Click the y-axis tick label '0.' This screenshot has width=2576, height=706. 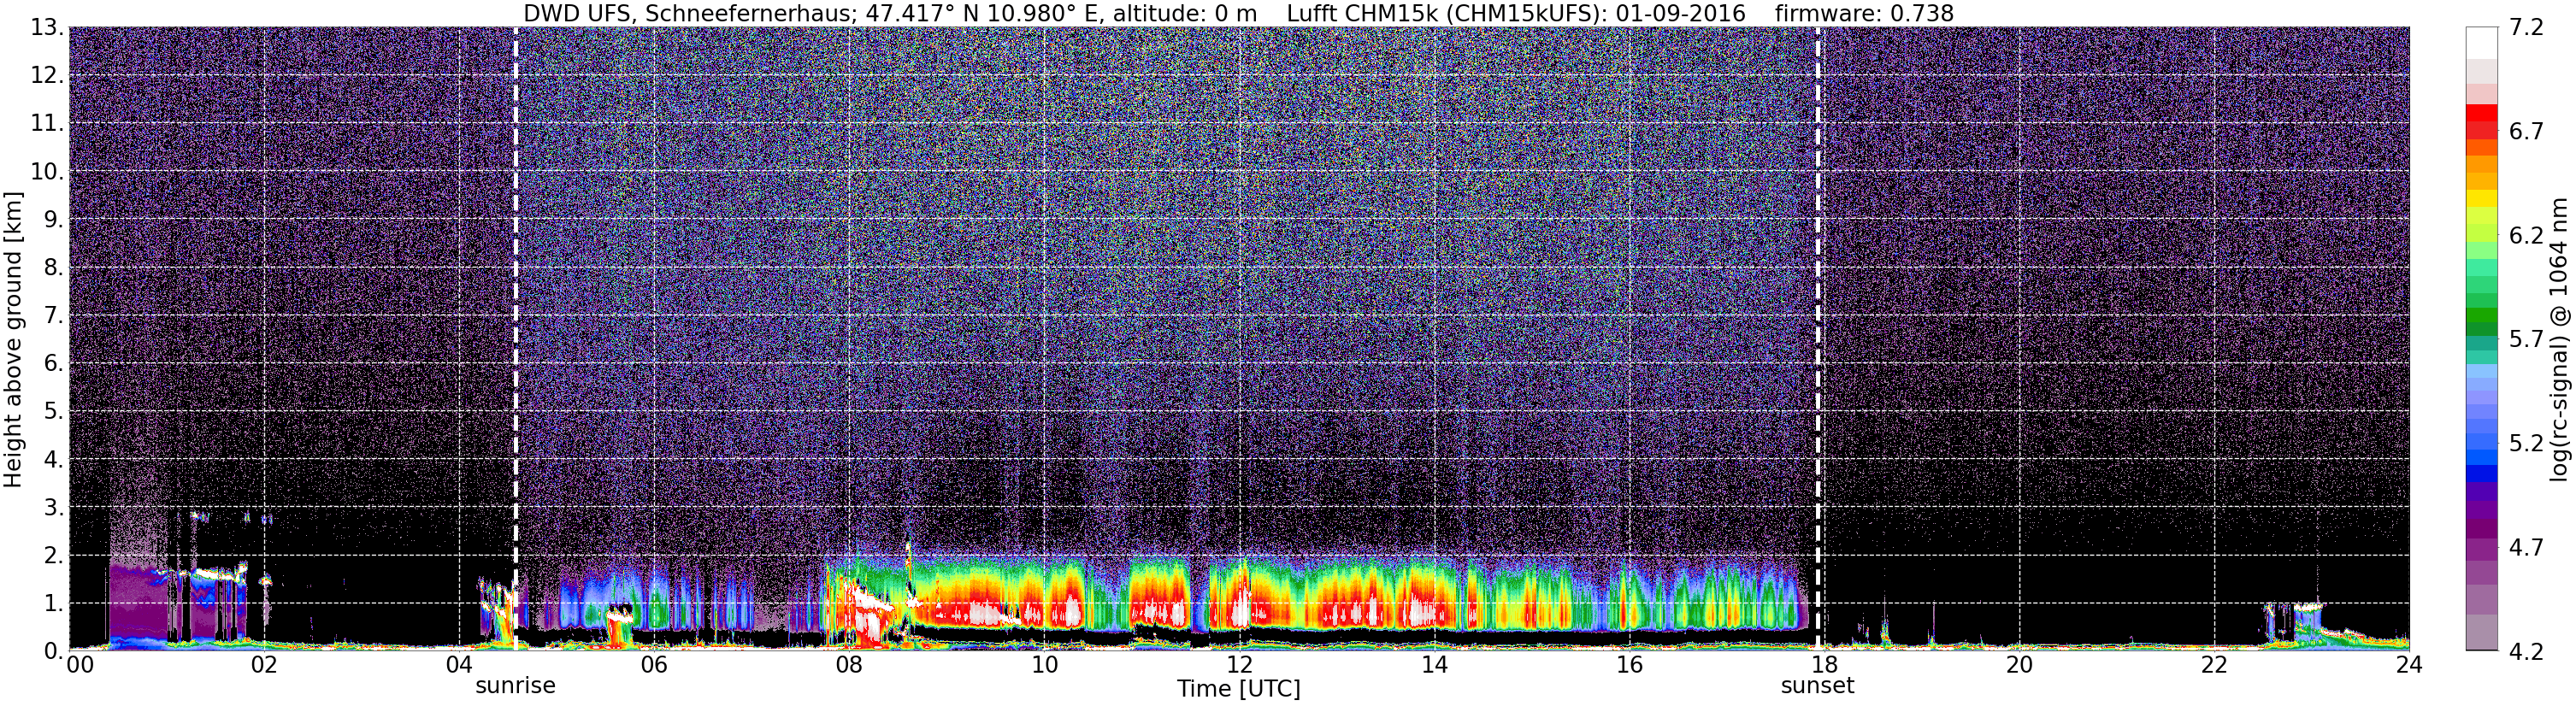pyautogui.click(x=54, y=651)
